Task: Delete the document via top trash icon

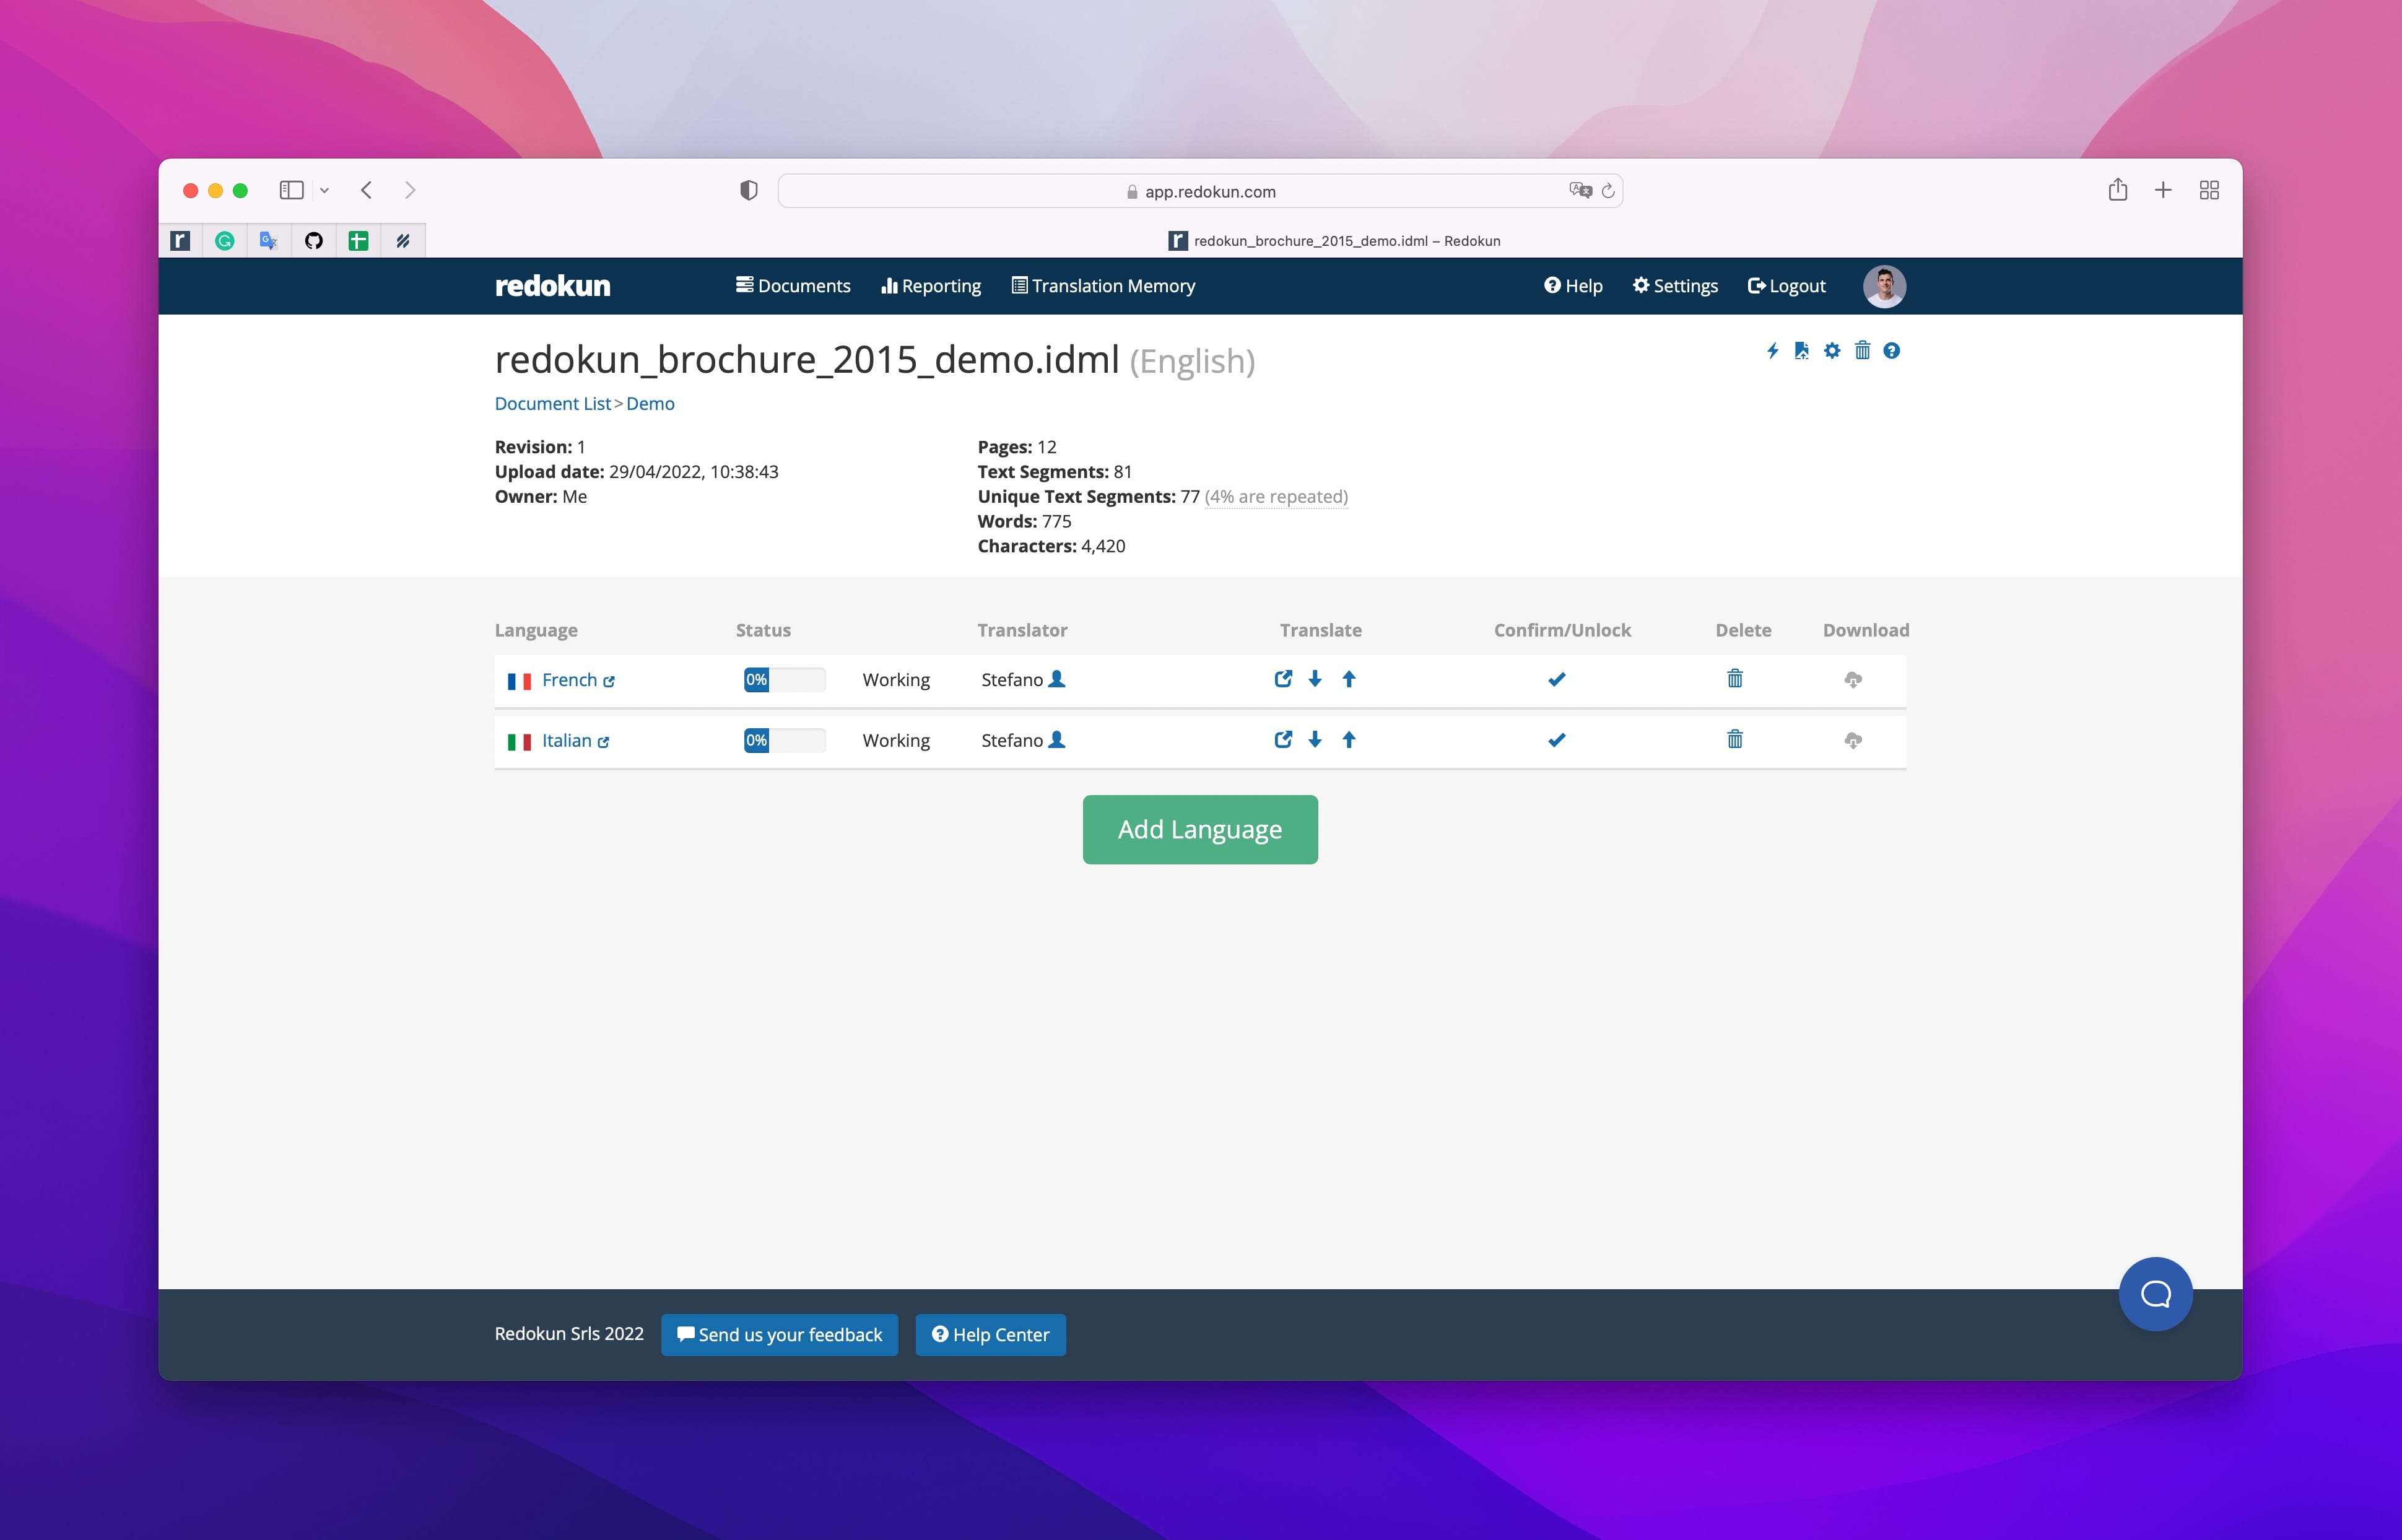Action: [1862, 351]
